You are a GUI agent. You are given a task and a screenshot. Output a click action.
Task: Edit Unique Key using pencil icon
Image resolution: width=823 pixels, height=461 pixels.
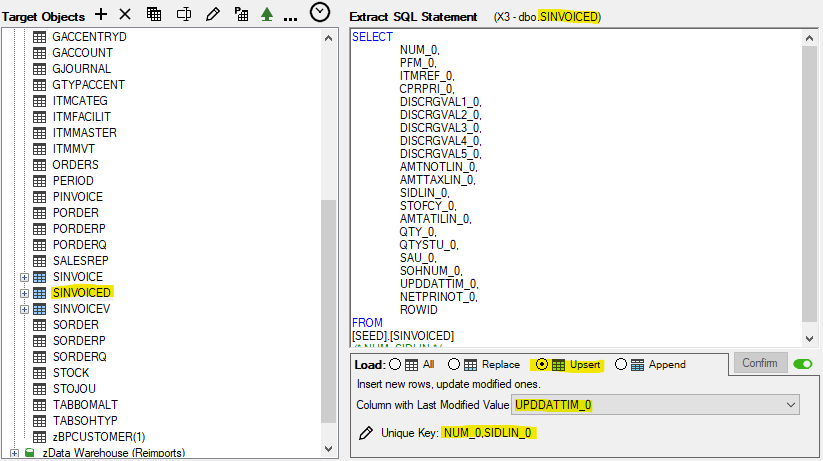tap(366, 433)
